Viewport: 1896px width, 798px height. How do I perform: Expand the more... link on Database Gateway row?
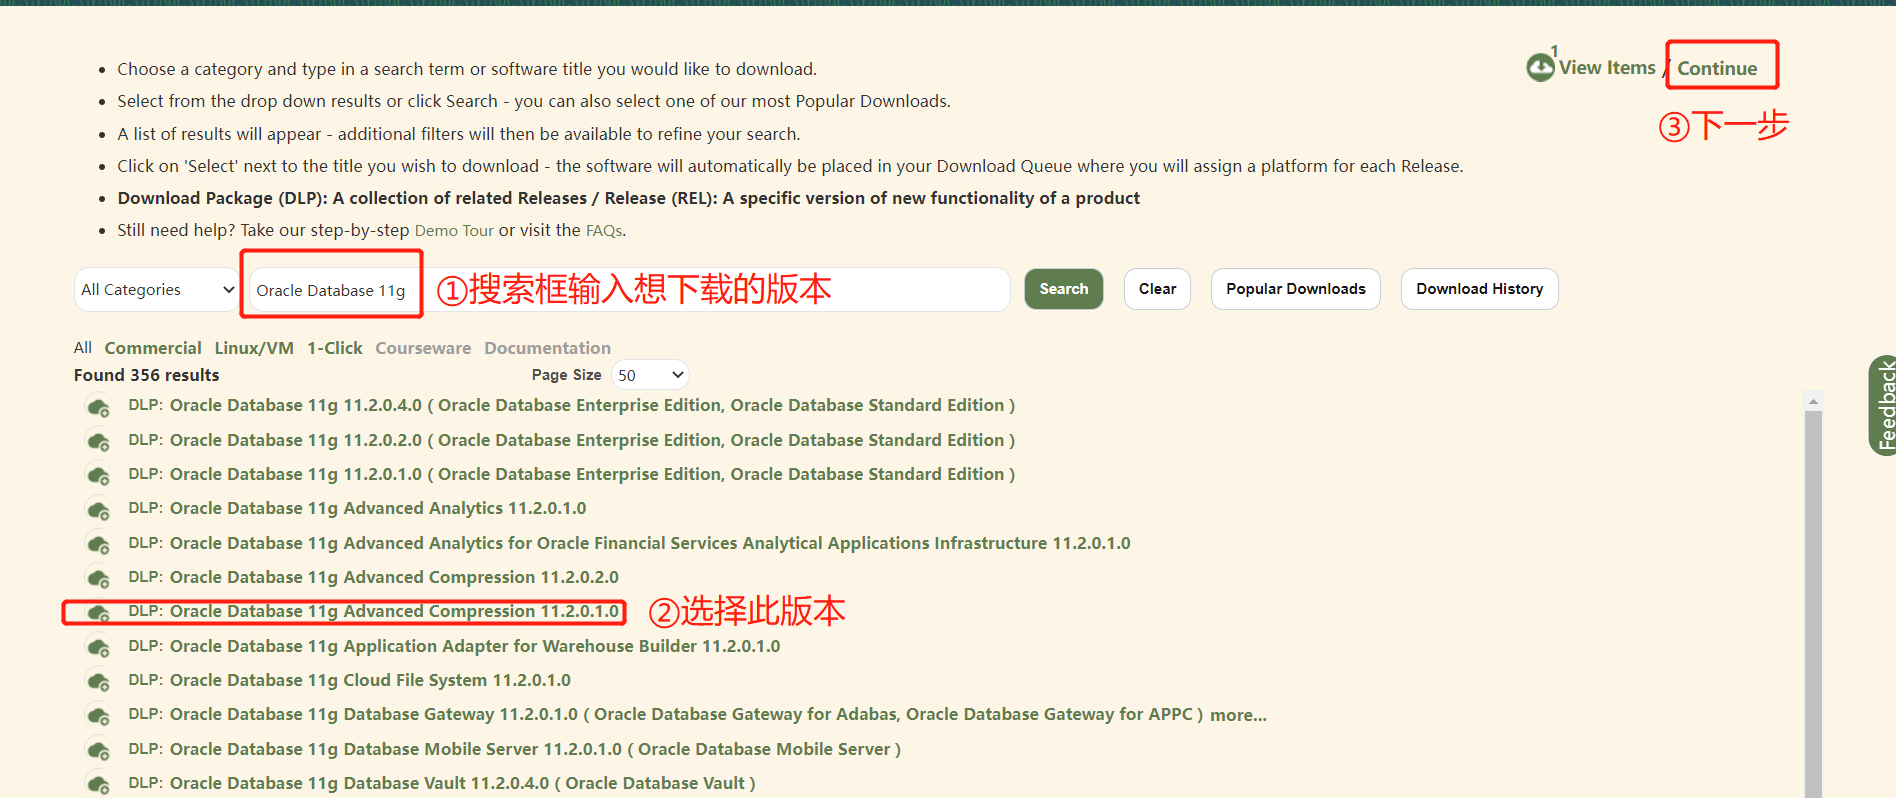coord(1238,715)
